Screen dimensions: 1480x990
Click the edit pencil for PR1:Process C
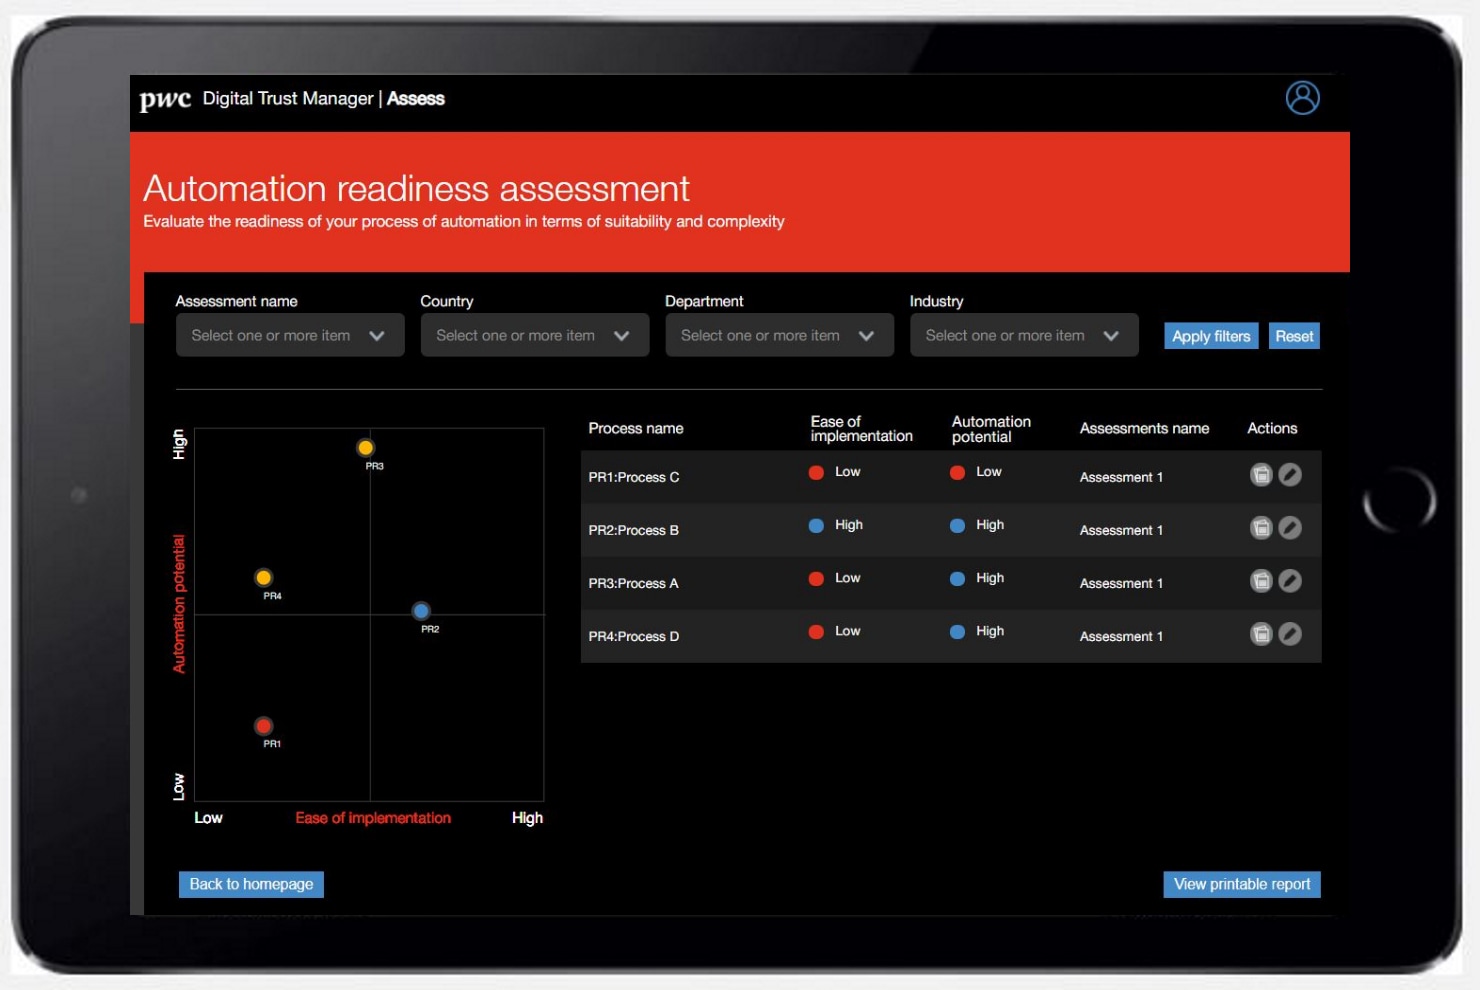point(1290,475)
